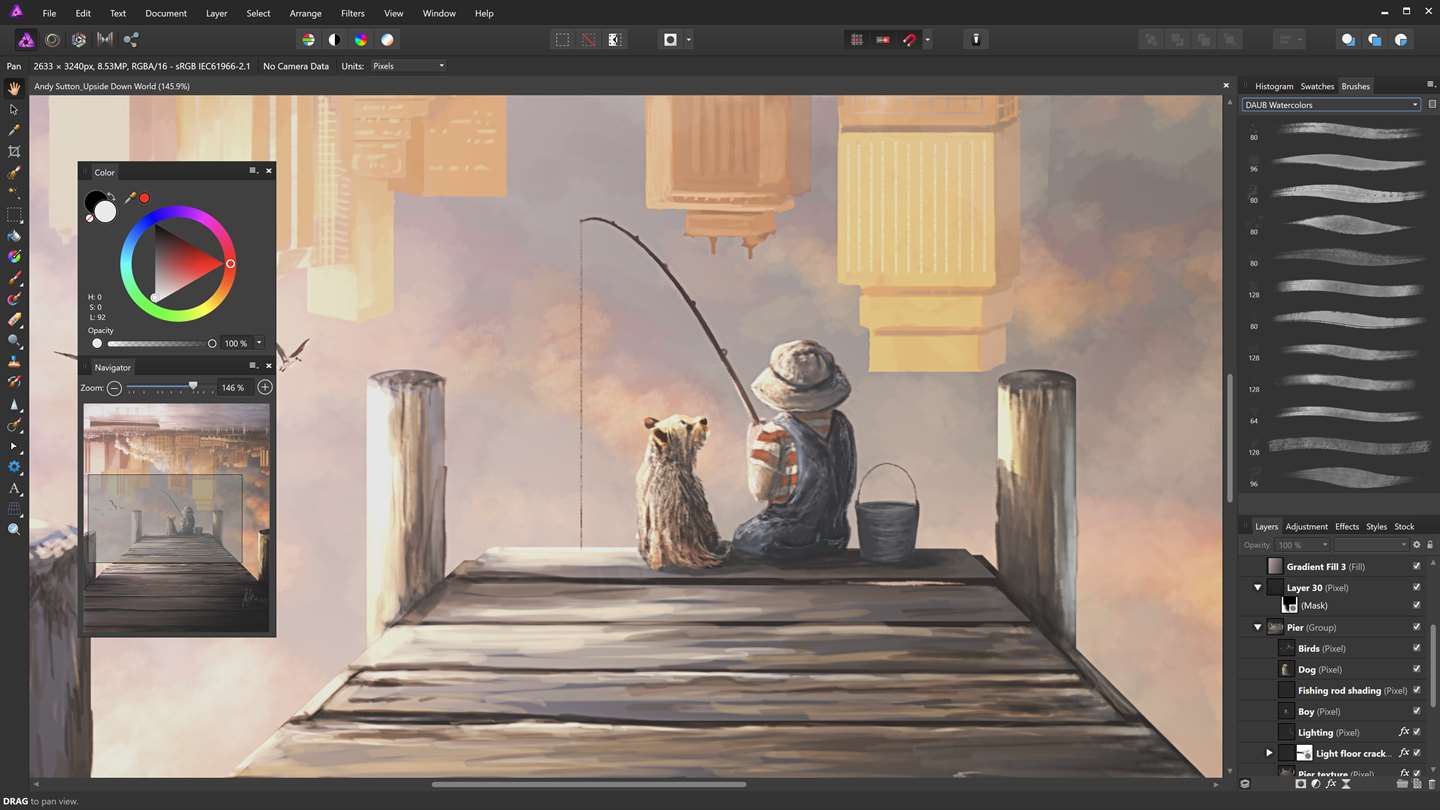Click the Select All marquee icon

click(562, 40)
